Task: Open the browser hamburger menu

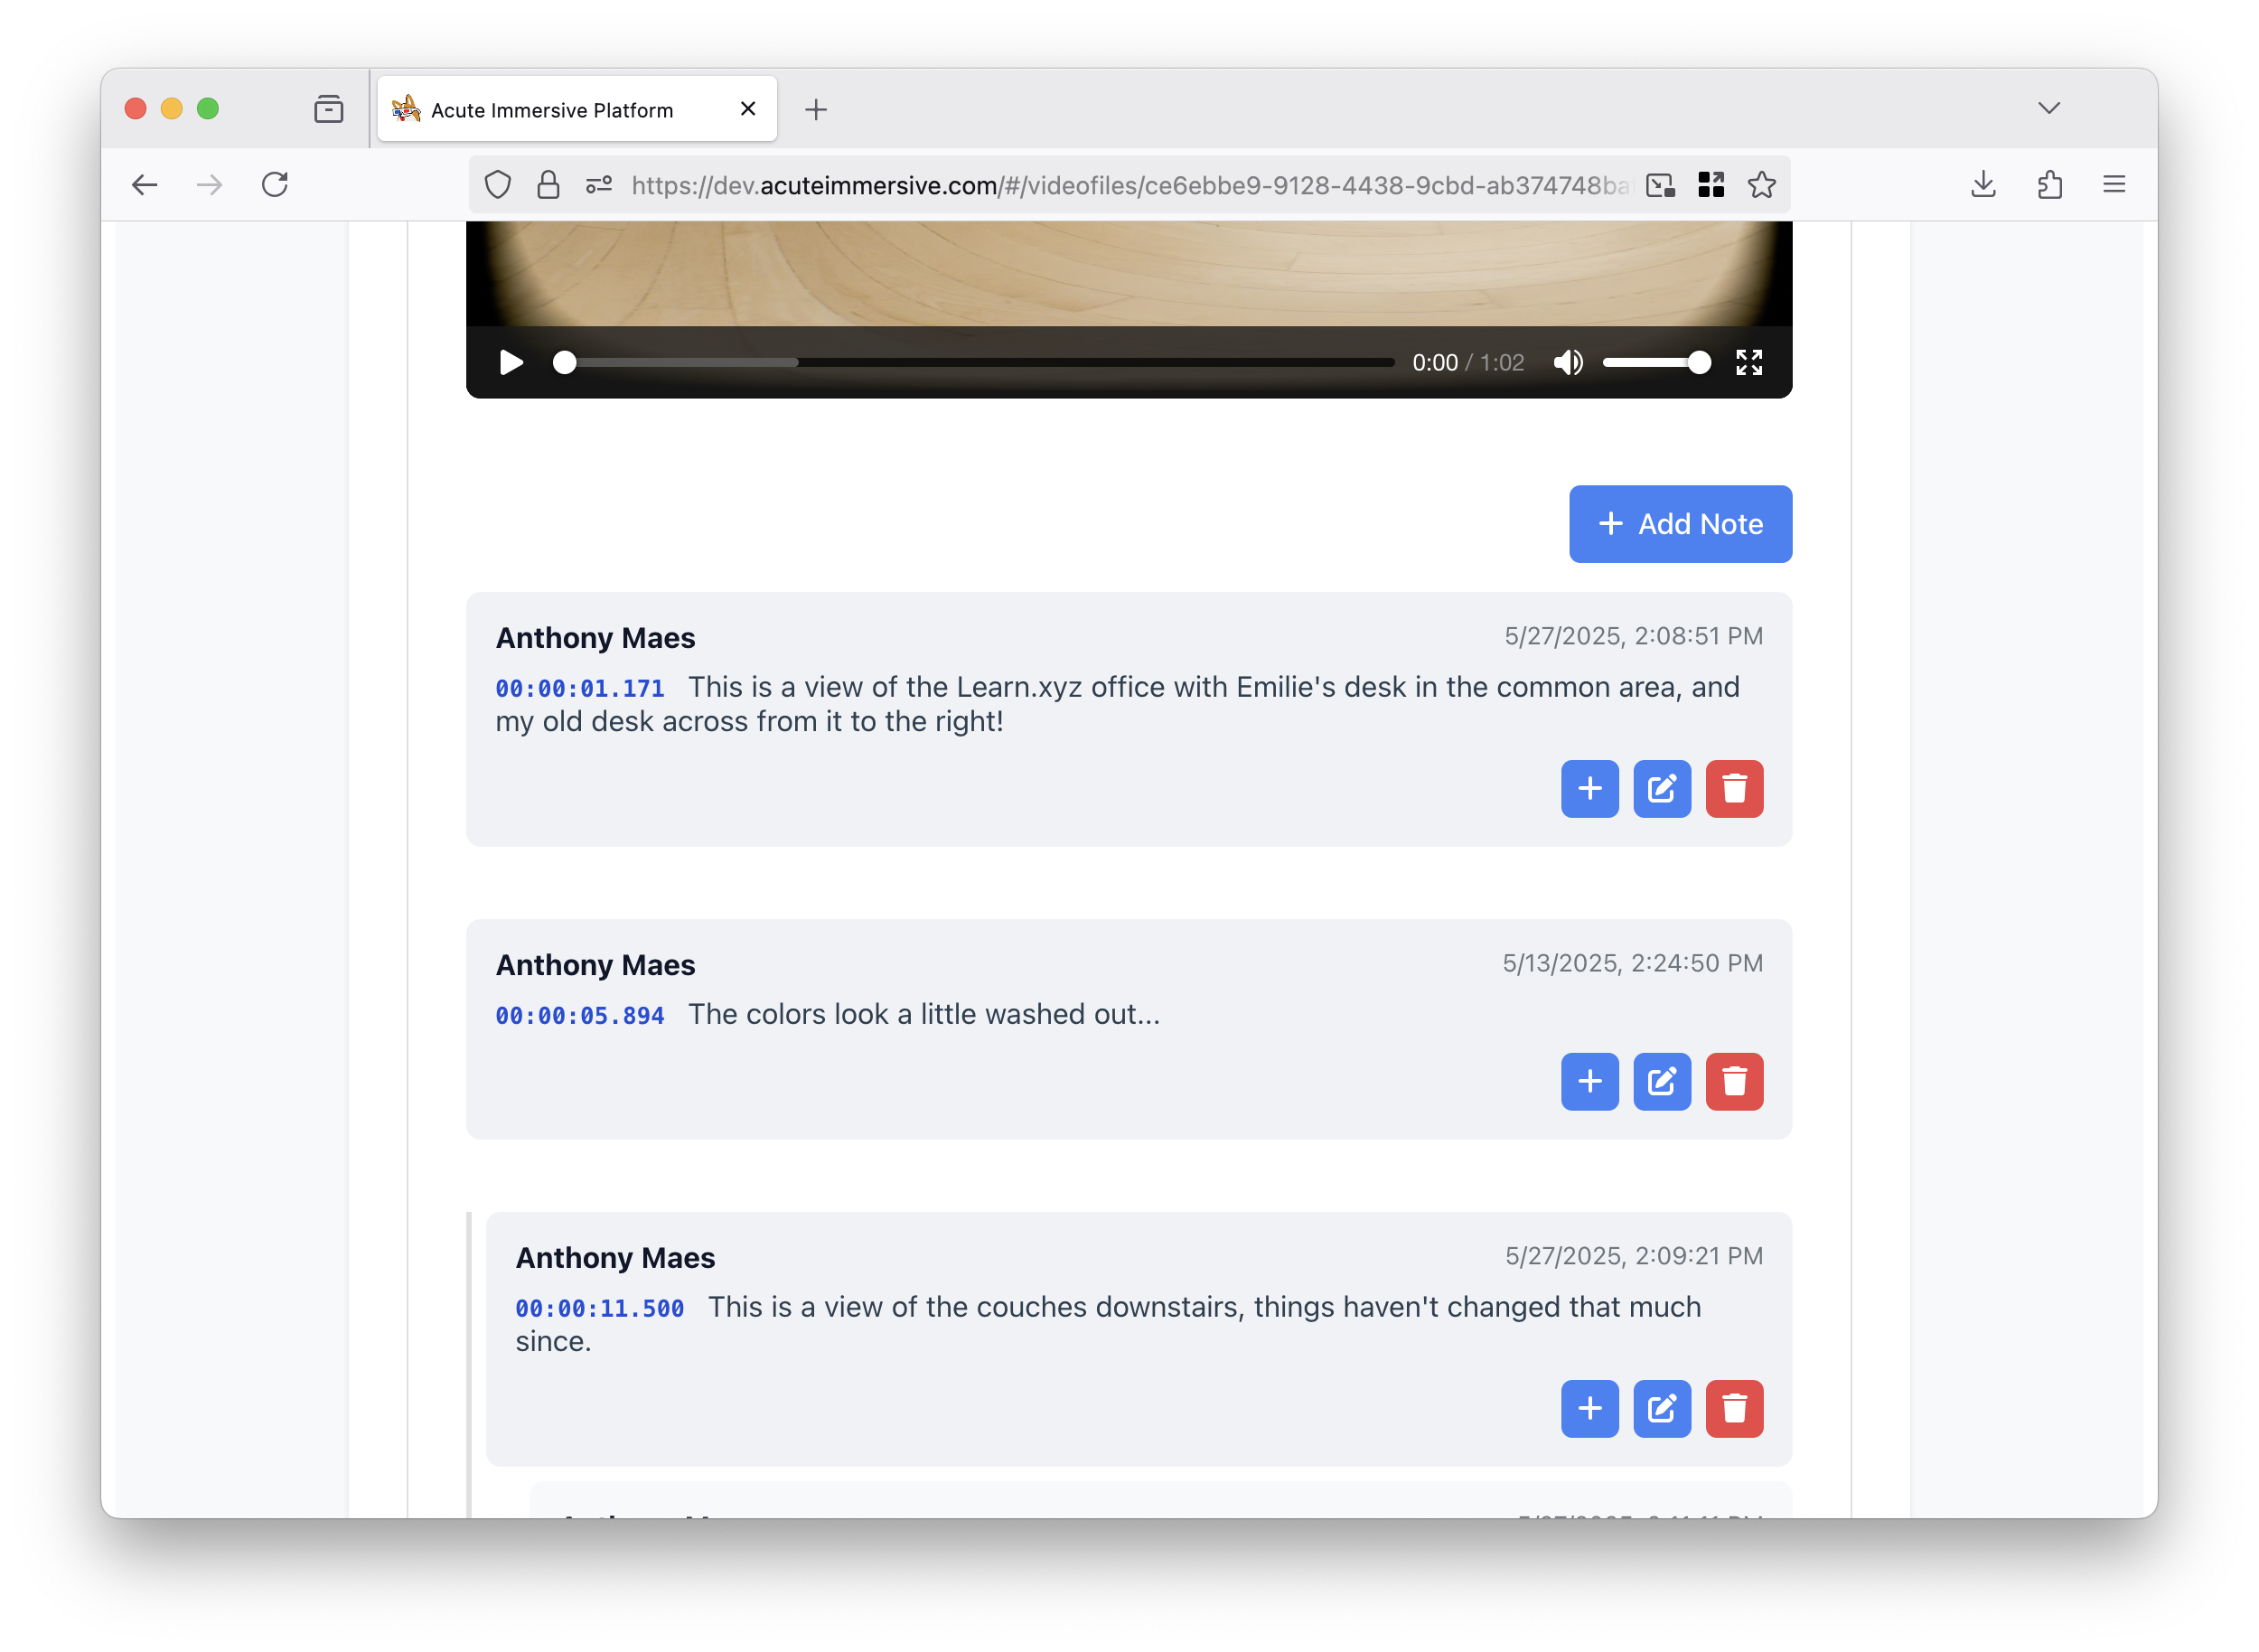Action: (x=2113, y=185)
